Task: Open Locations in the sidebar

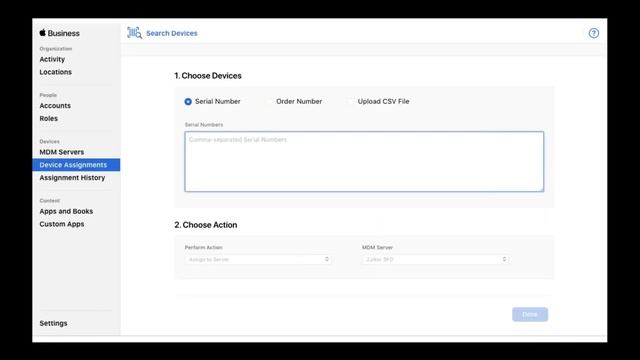Action: pos(56,72)
